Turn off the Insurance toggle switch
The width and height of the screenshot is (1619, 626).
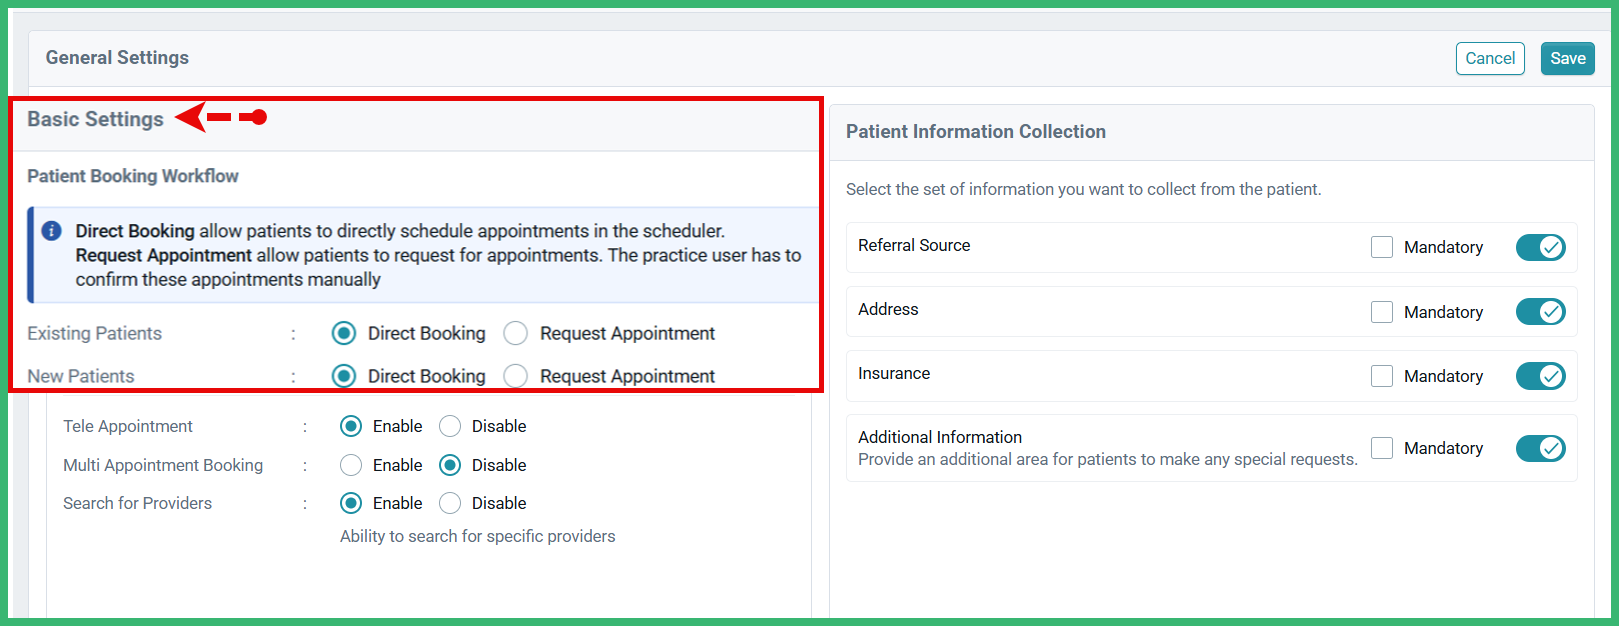pyautogui.click(x=1540, y=375)
